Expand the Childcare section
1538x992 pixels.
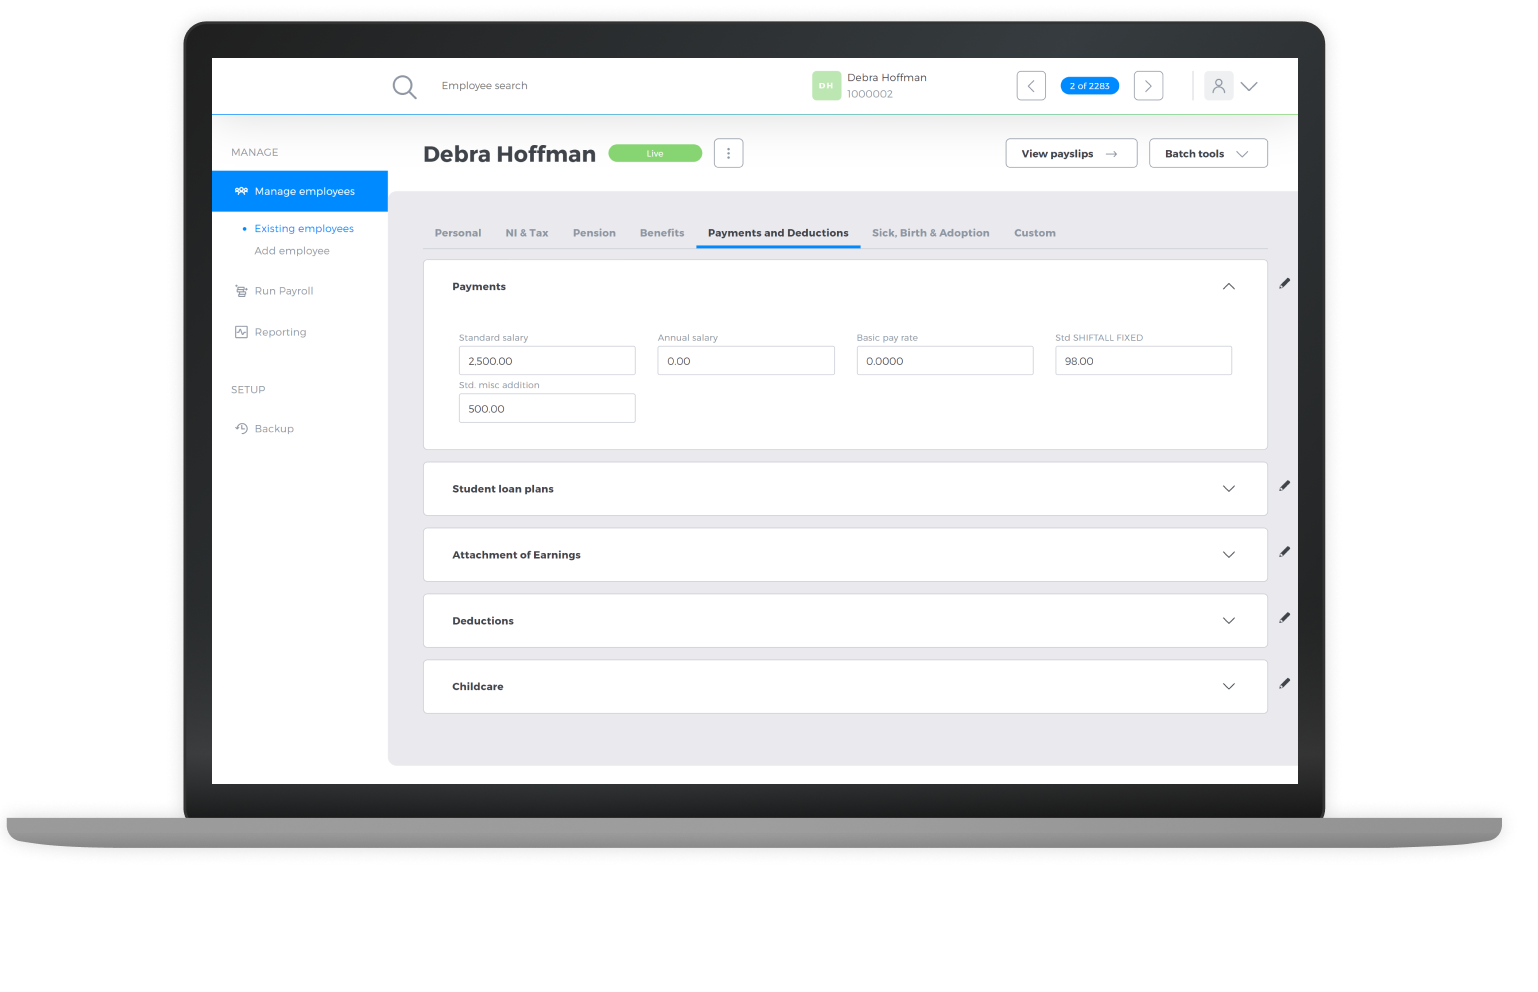click(1228, 686)
